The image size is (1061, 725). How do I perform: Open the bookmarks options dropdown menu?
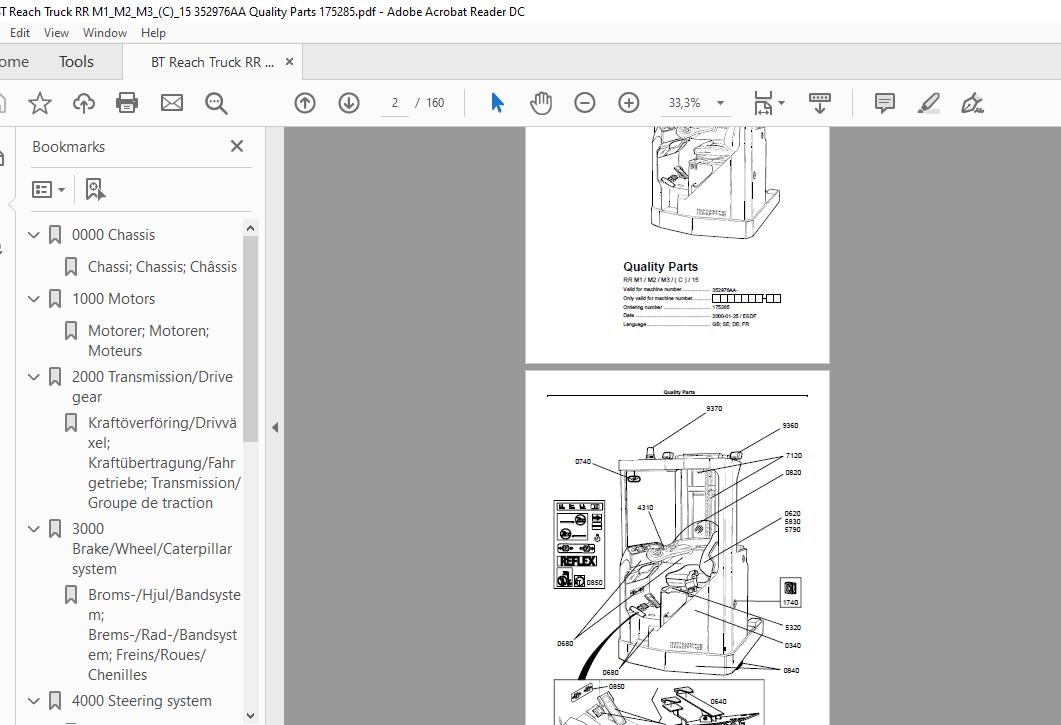[x=48, y=189]
